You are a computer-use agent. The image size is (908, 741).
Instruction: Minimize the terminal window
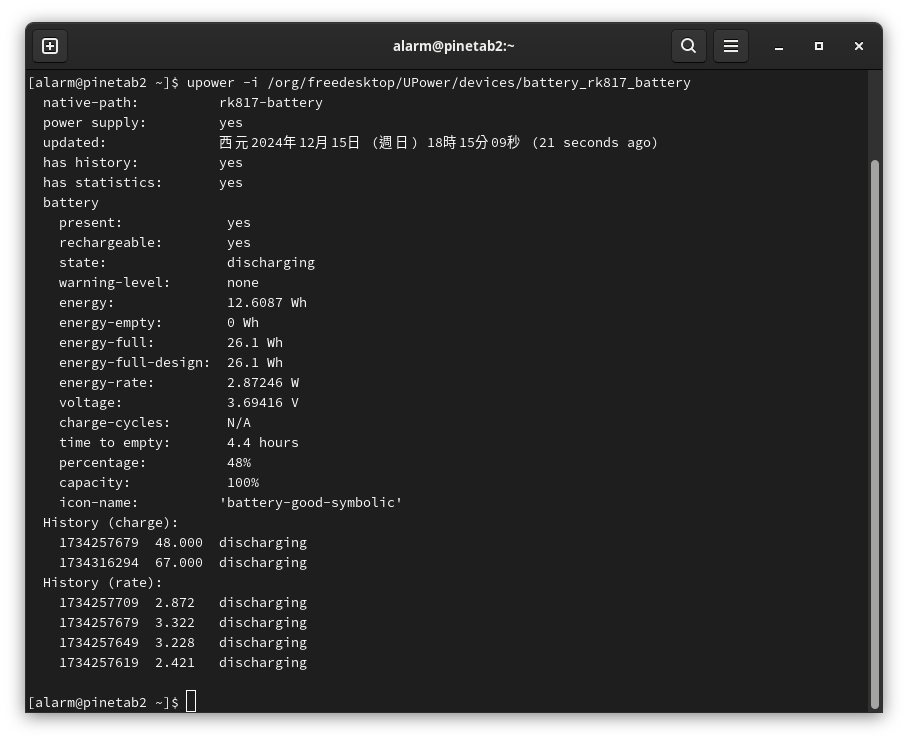click(779, 46)
